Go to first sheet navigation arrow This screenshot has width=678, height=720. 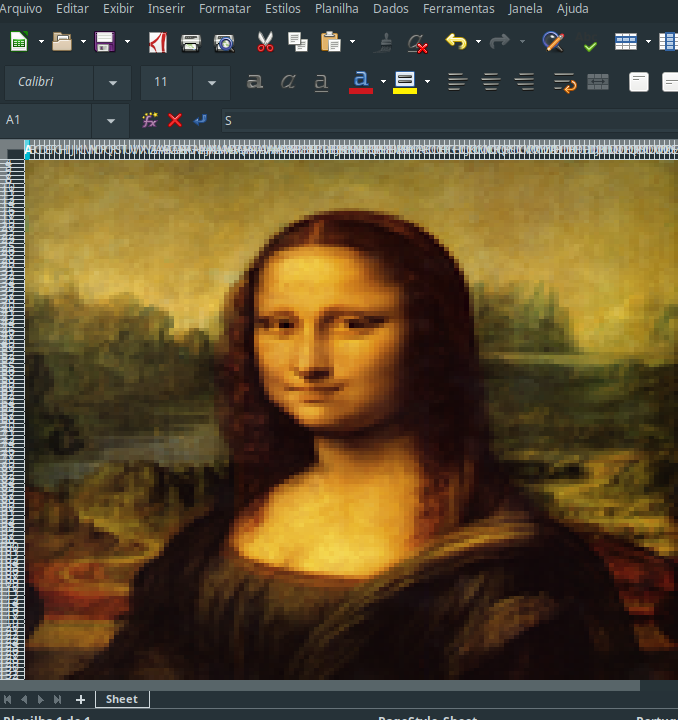(7, 699)
